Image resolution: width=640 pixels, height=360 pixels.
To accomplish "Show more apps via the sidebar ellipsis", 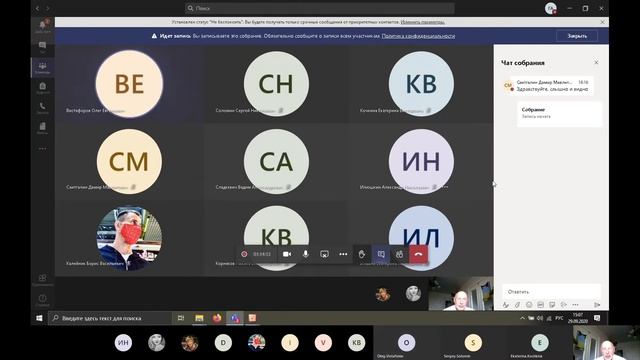I will (42, 149).
